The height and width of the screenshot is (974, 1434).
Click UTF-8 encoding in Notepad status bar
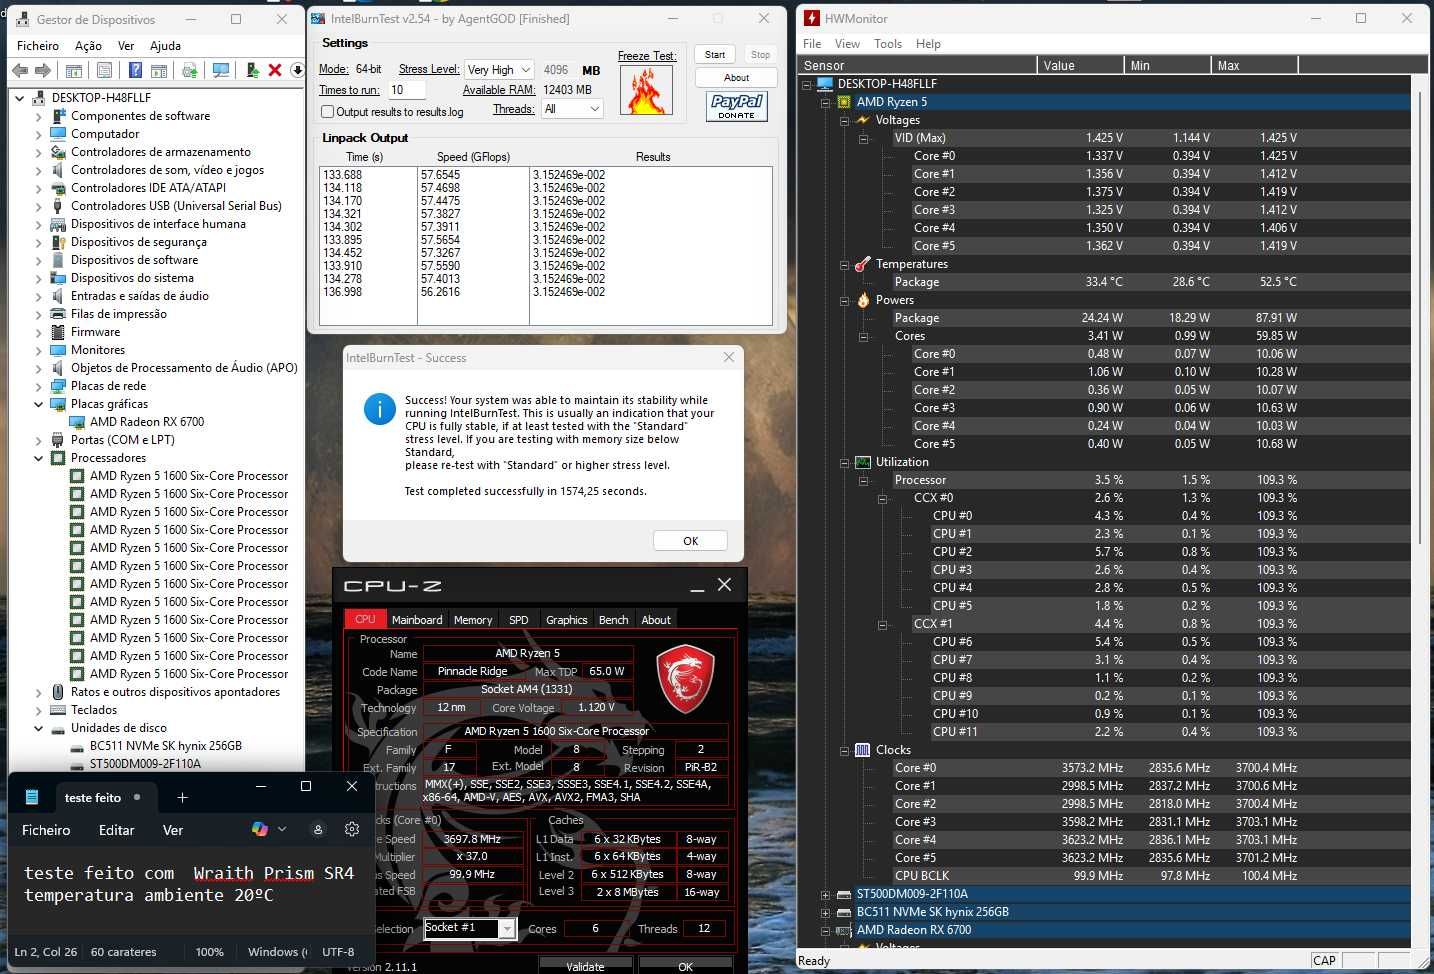(x=338, y=952)
